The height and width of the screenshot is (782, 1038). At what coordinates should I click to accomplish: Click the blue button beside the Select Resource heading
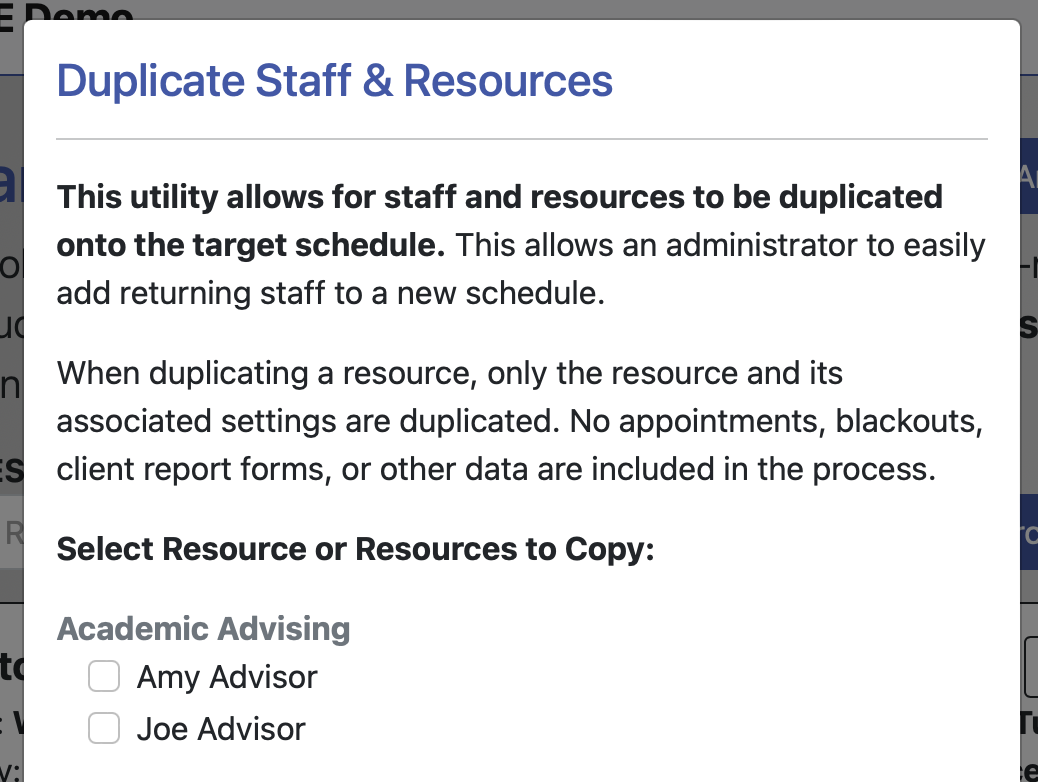click(1028, 534)
